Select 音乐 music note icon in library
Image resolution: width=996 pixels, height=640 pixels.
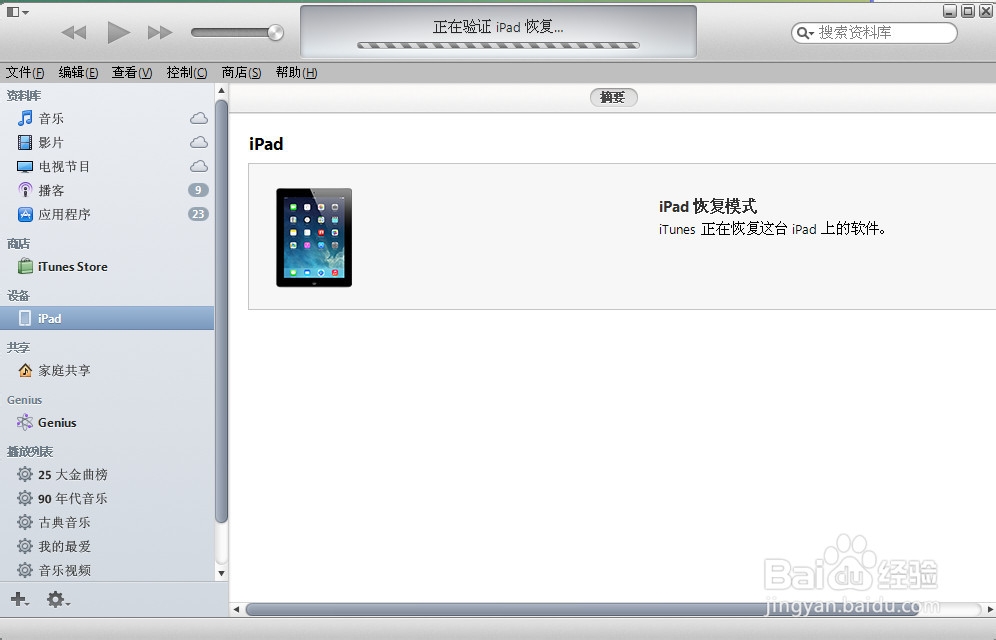(x=25, y=118)
